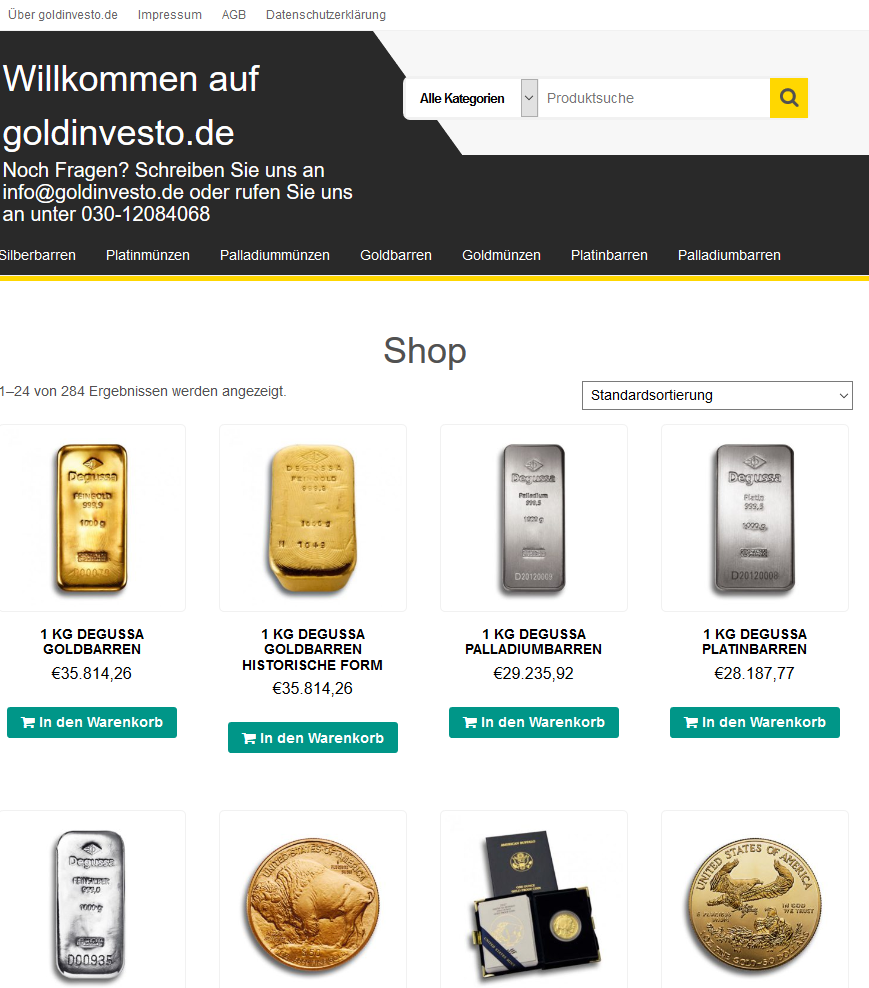The width and height of the screenshot is (869, 988).
Task: Expand the Standardsortierung sorting dropdown
Action: click(x=717, y=395)
